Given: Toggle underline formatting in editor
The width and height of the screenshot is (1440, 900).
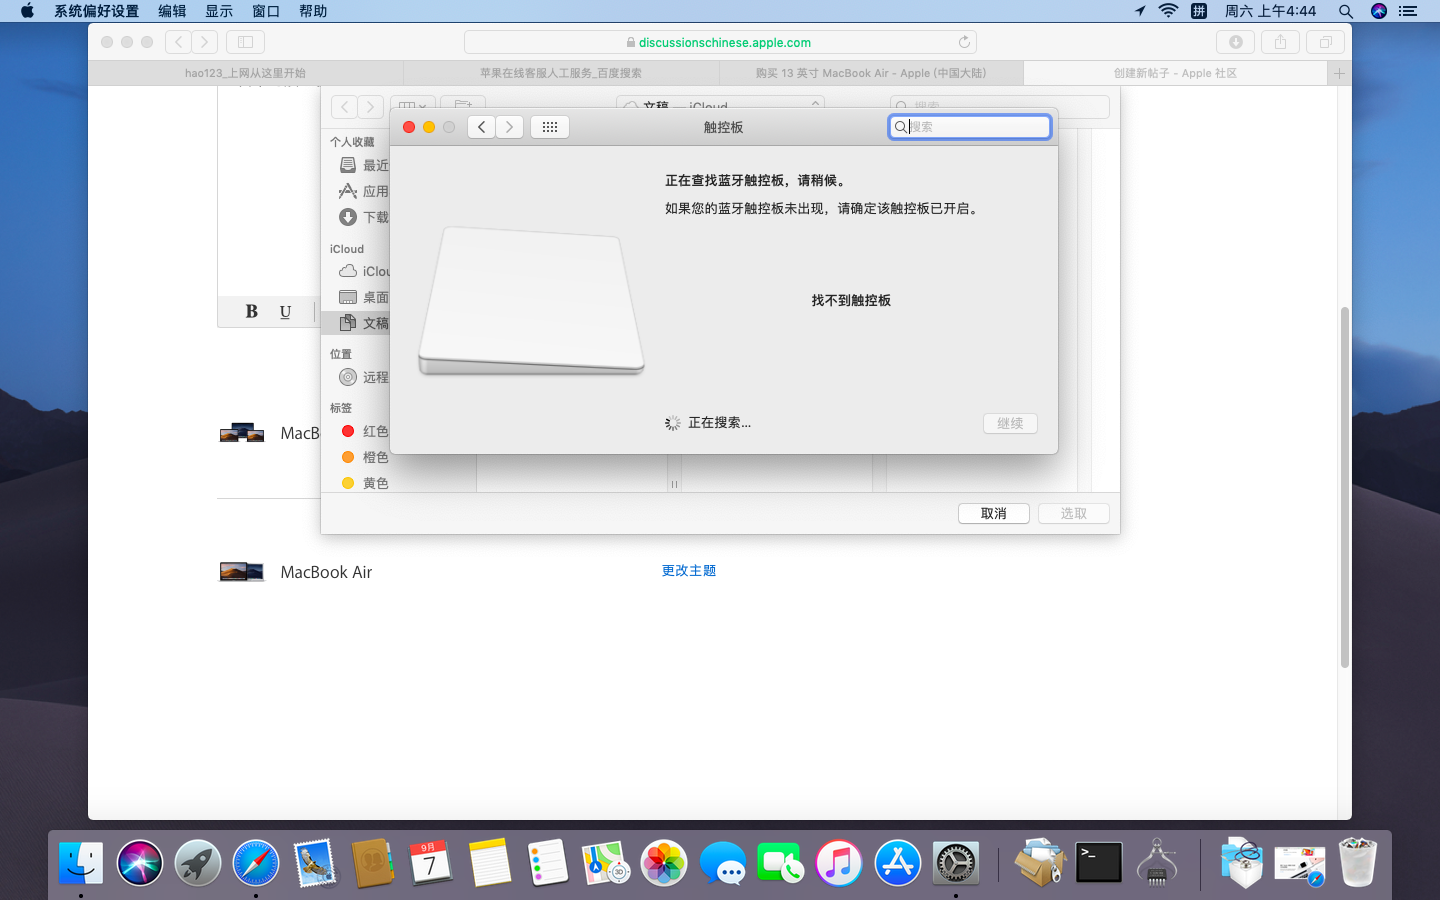Looking at the screenshot, I should (285, 311).
